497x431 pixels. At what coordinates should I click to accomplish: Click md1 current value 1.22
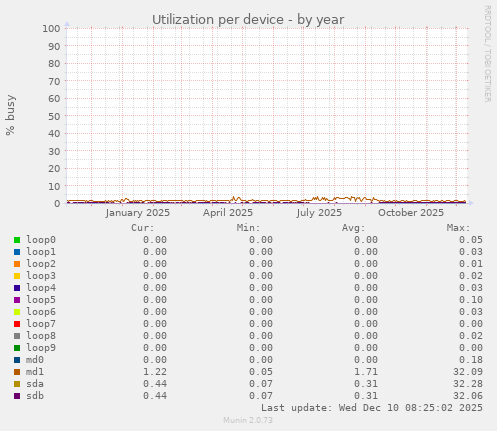(155, 372)
